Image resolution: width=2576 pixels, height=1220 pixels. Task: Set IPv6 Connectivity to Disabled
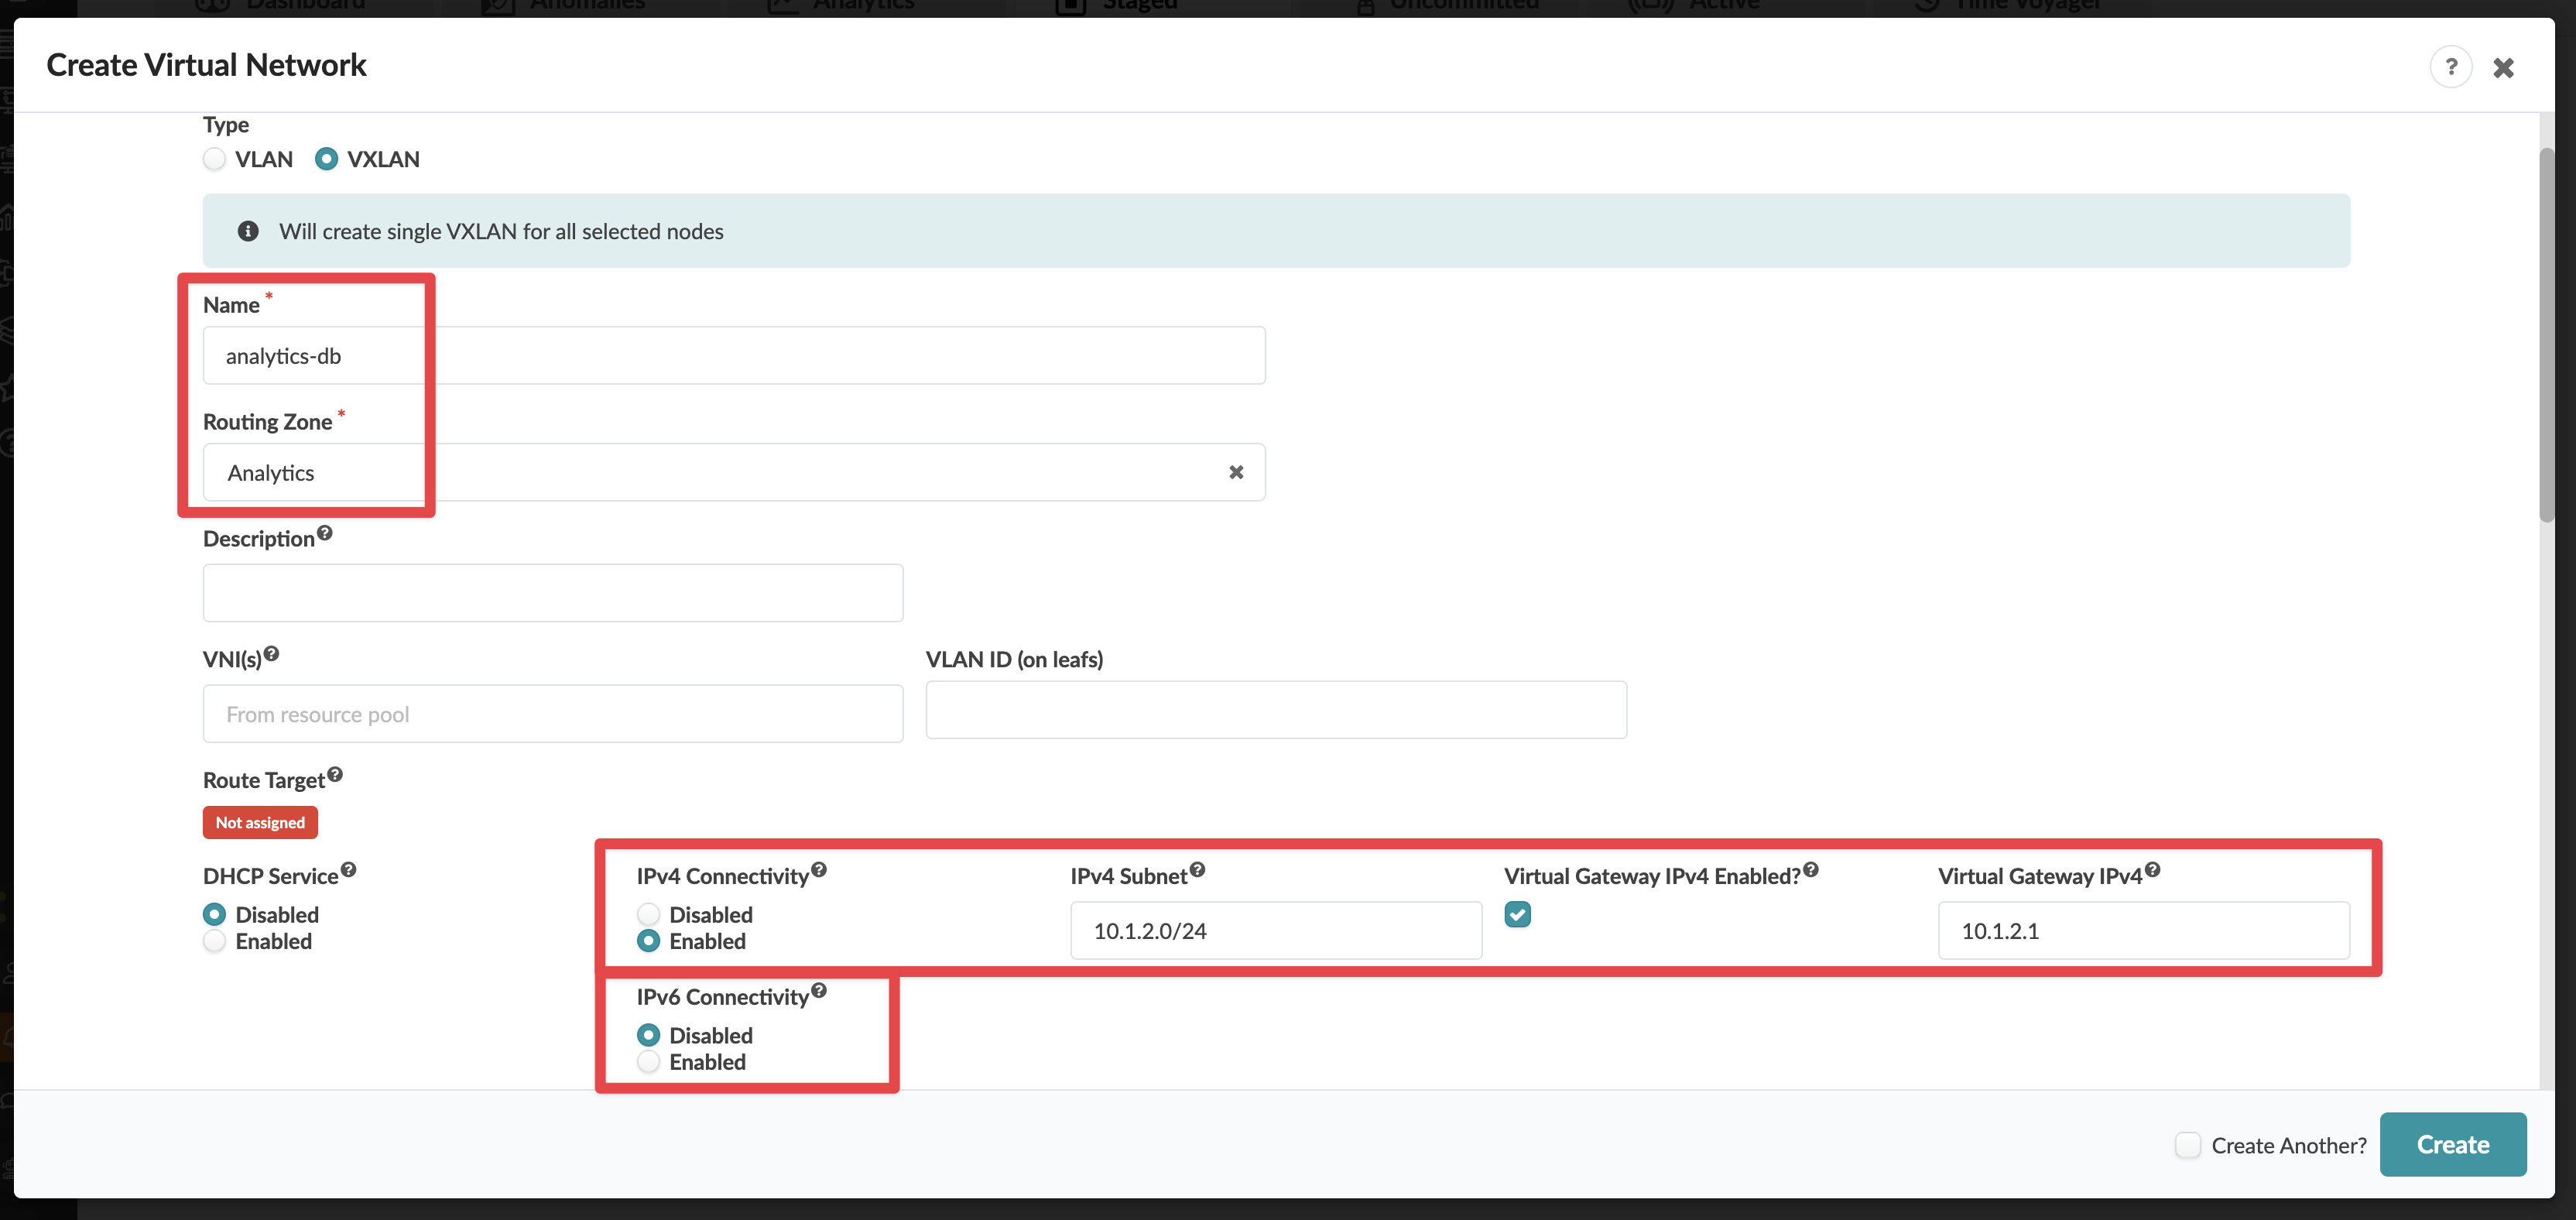[x=648, y=1035]
